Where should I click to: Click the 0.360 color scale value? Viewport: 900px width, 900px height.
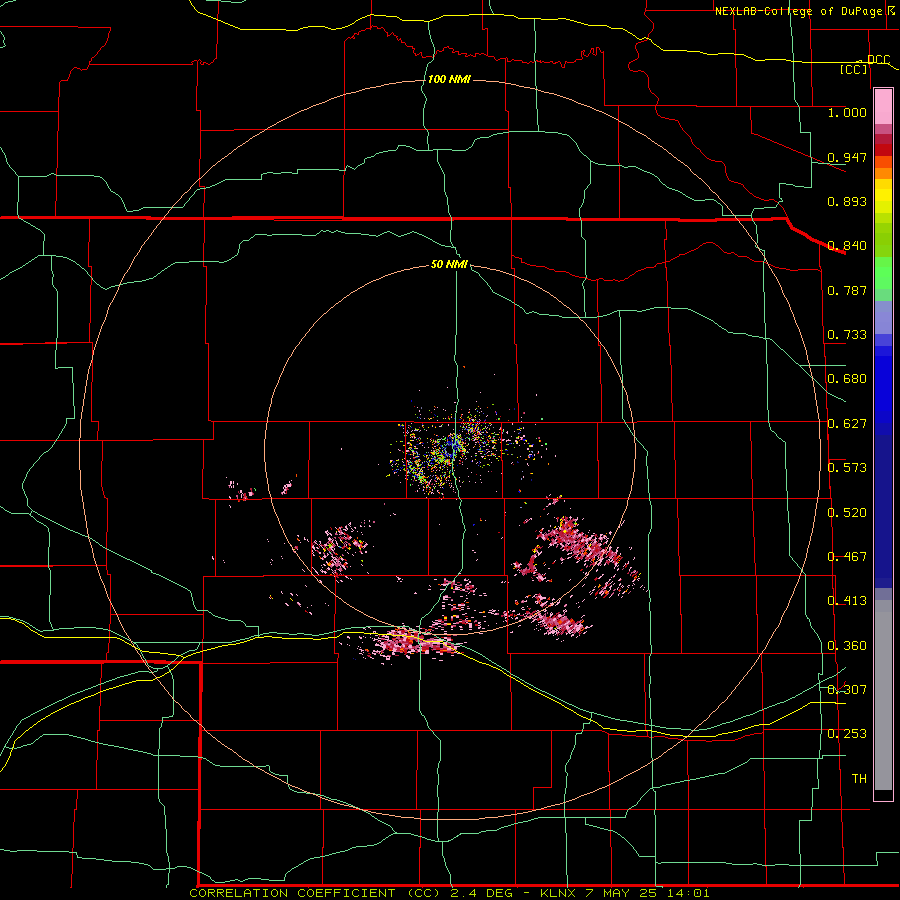pyautogui.click(x=847, y=646)
